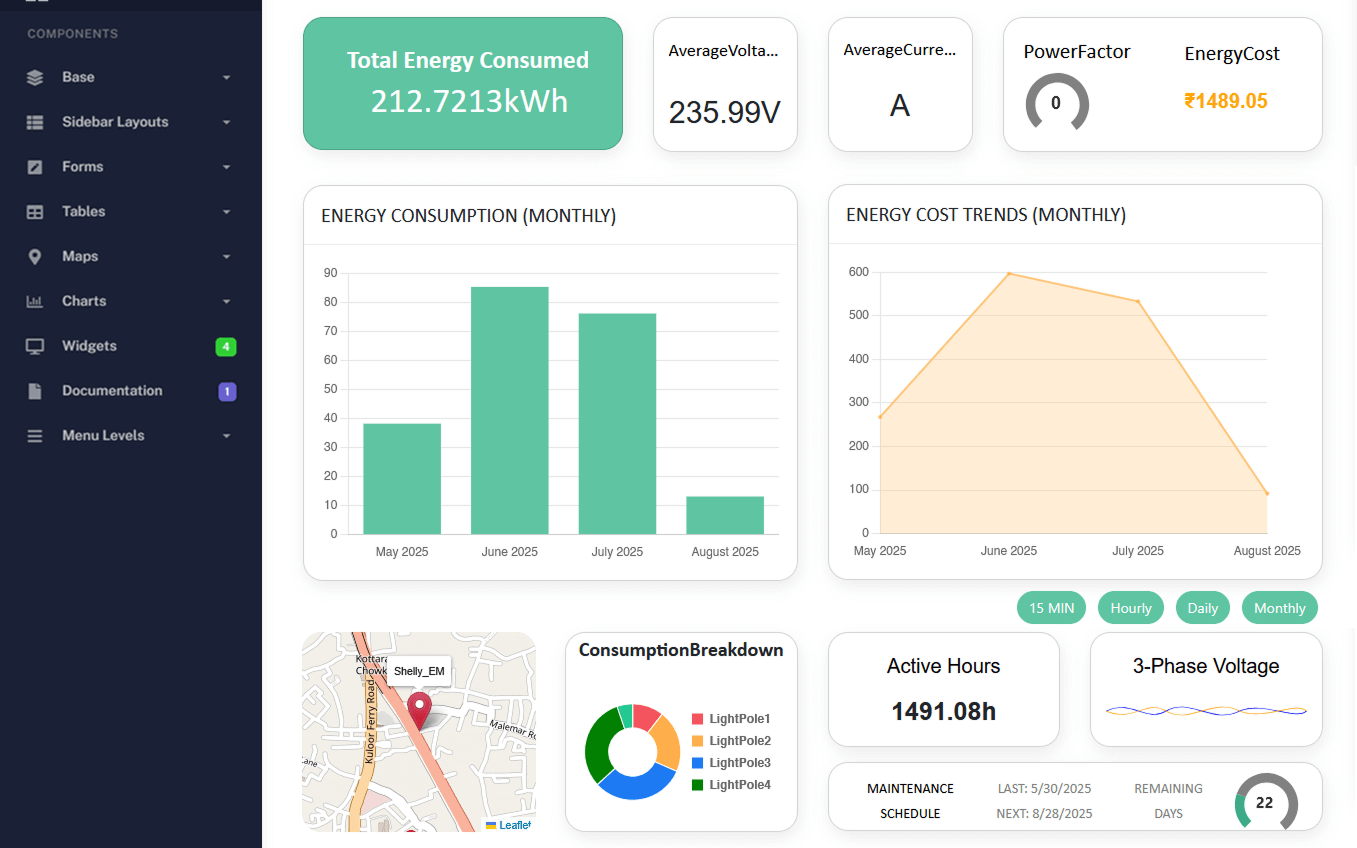The height and width of the screenshot is (848, 1357).
Task: Toggle the Daily view option
Action: click(x=1202, y=607)
